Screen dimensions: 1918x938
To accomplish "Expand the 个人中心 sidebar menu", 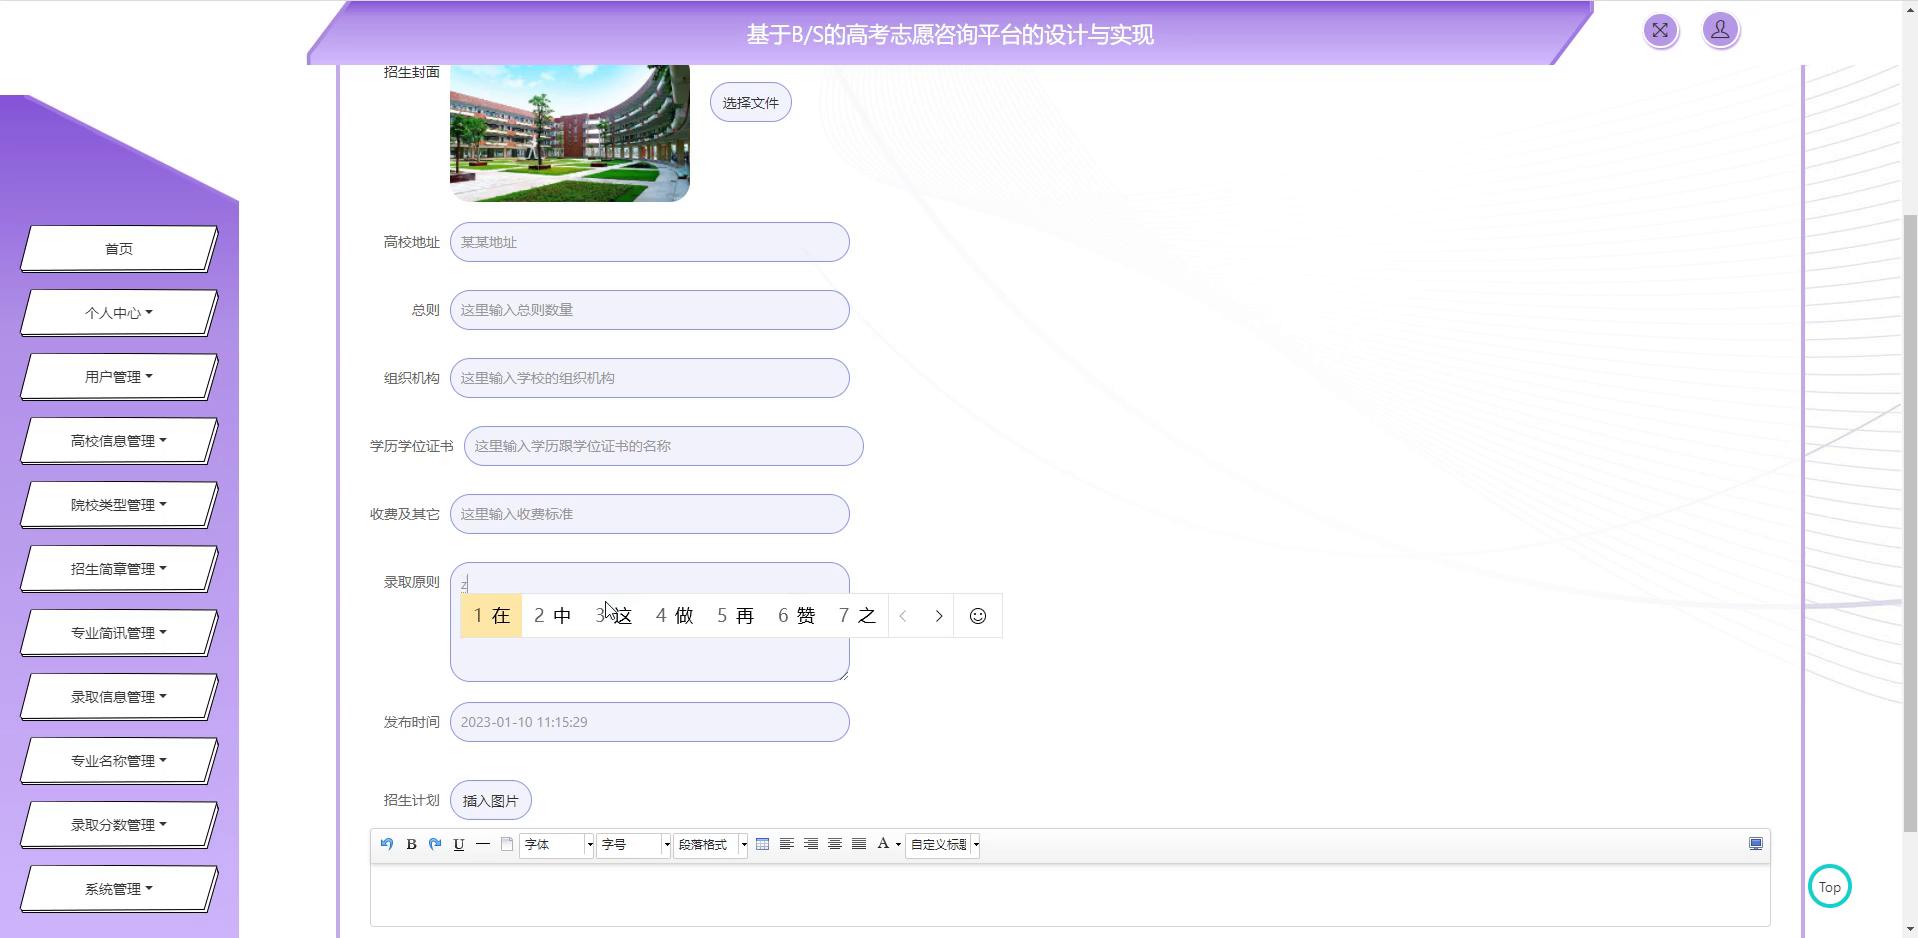I will (119, 313).
